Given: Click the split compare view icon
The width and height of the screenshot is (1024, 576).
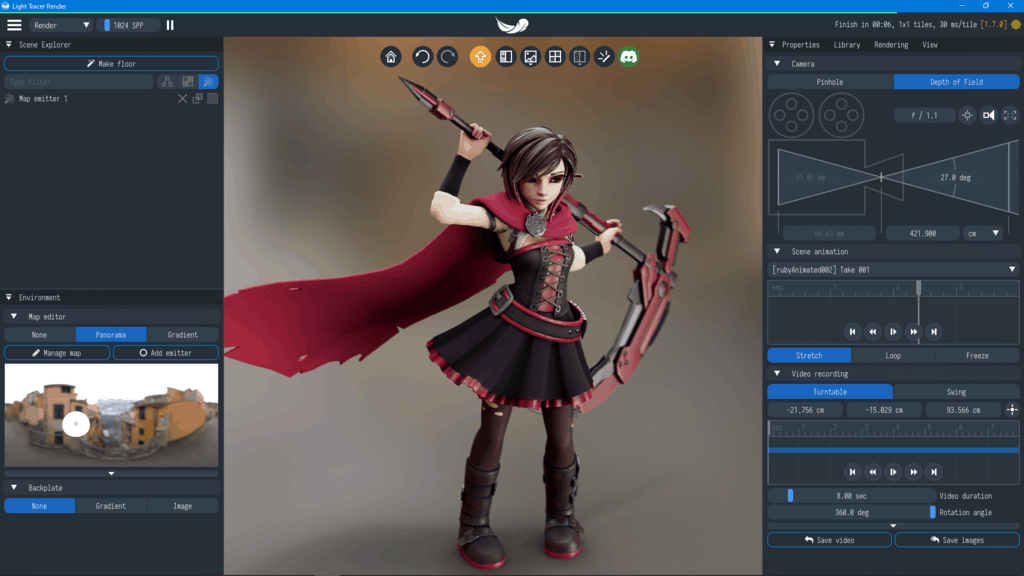Looking at the screenshot, I should coord(579,57).
